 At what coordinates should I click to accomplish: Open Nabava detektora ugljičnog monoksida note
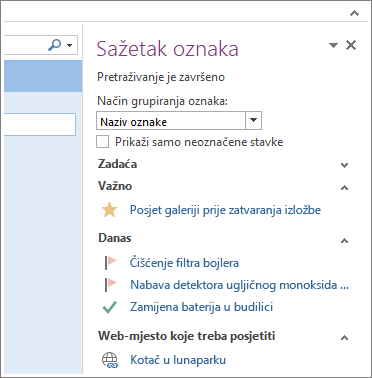coord(239,285)
